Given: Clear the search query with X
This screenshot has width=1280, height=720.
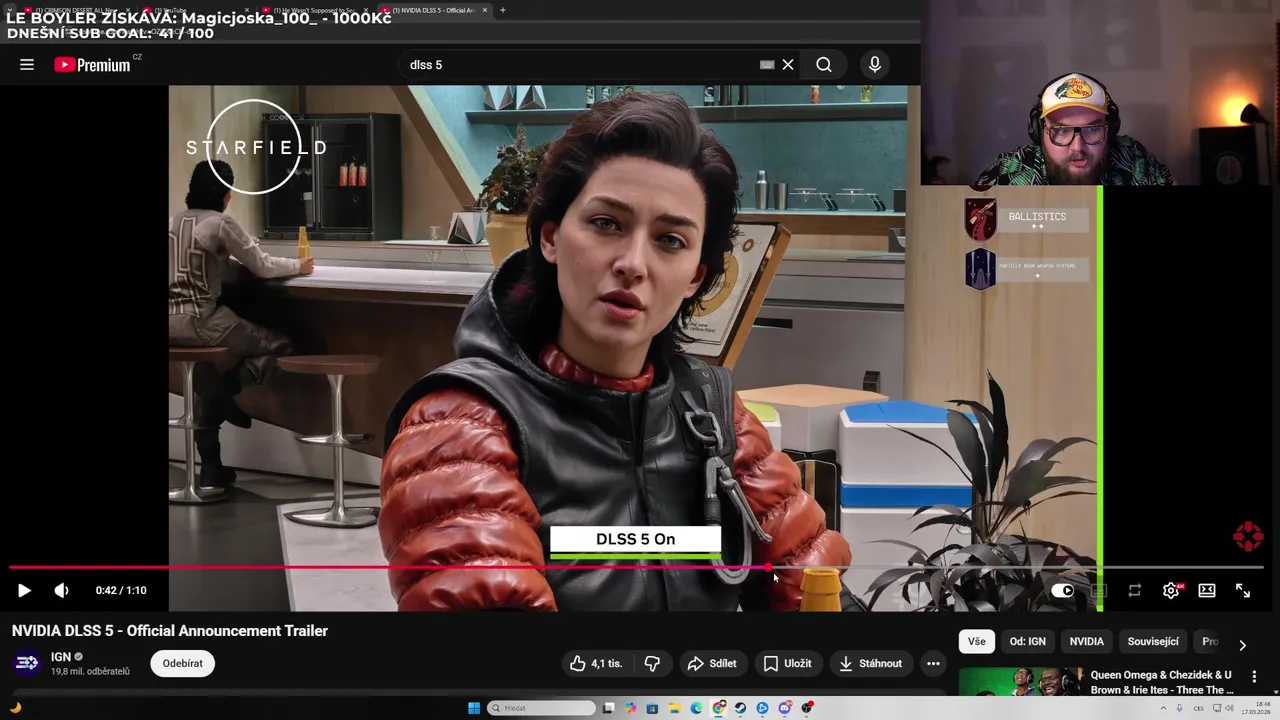Looking at the screenshot, I should click(788, 65).
